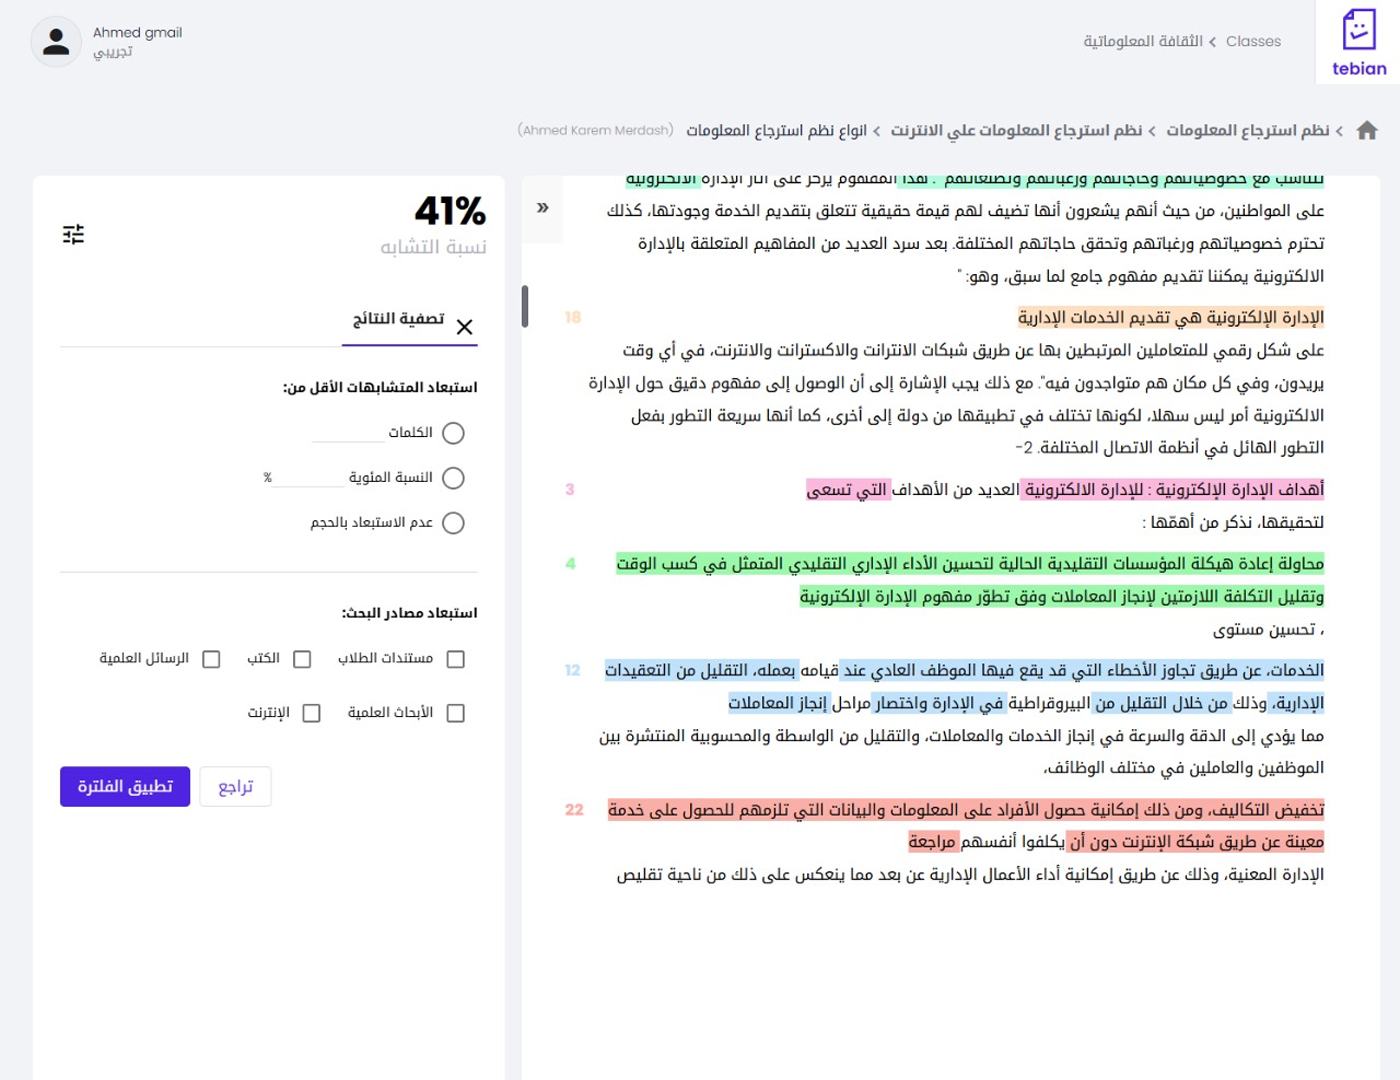Click the 41% similarity score

point(450,211)
